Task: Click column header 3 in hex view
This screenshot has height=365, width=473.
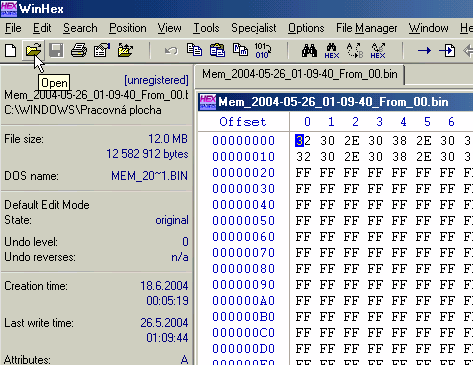Action: [x=379, y=122]
